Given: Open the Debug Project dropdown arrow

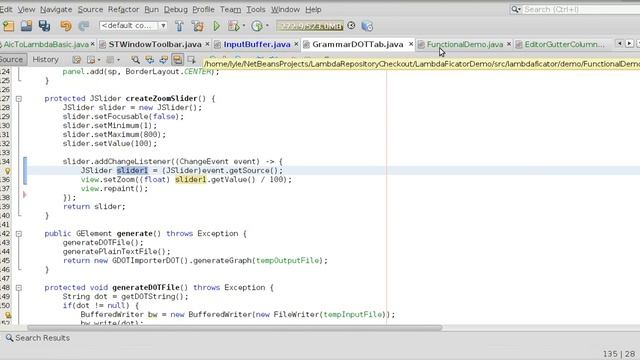Looking at the screenshot, I should tap(244, 26).
